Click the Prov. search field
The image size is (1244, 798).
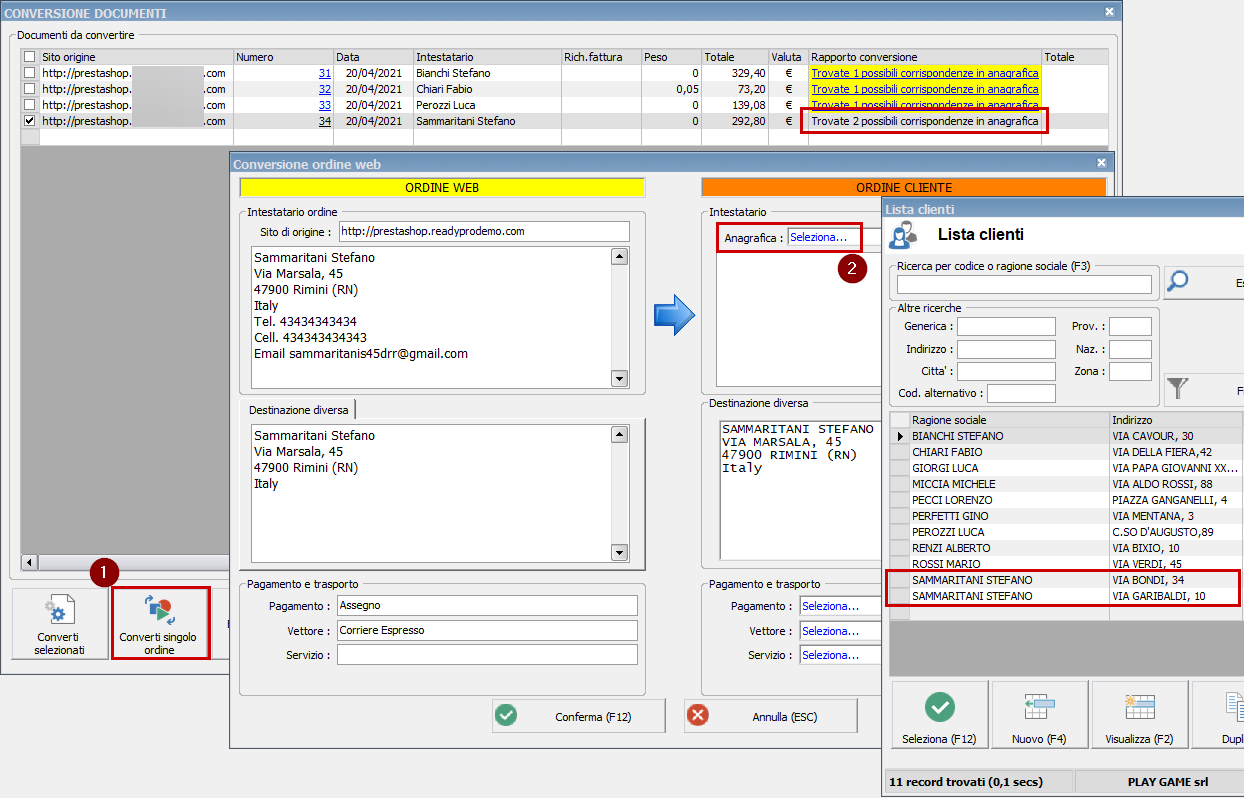tap(1130, 326)
